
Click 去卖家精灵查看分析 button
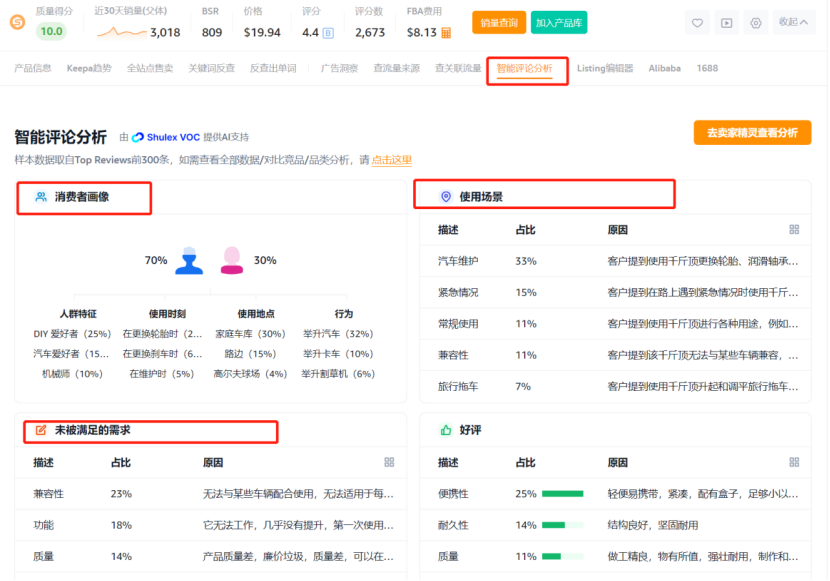point(752,133)
